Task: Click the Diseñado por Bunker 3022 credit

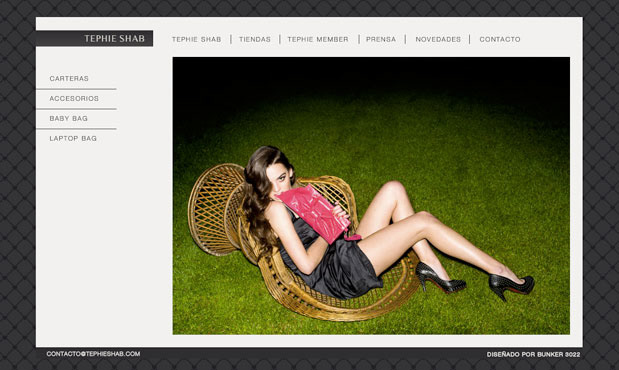Action: (x=533, y=355)
